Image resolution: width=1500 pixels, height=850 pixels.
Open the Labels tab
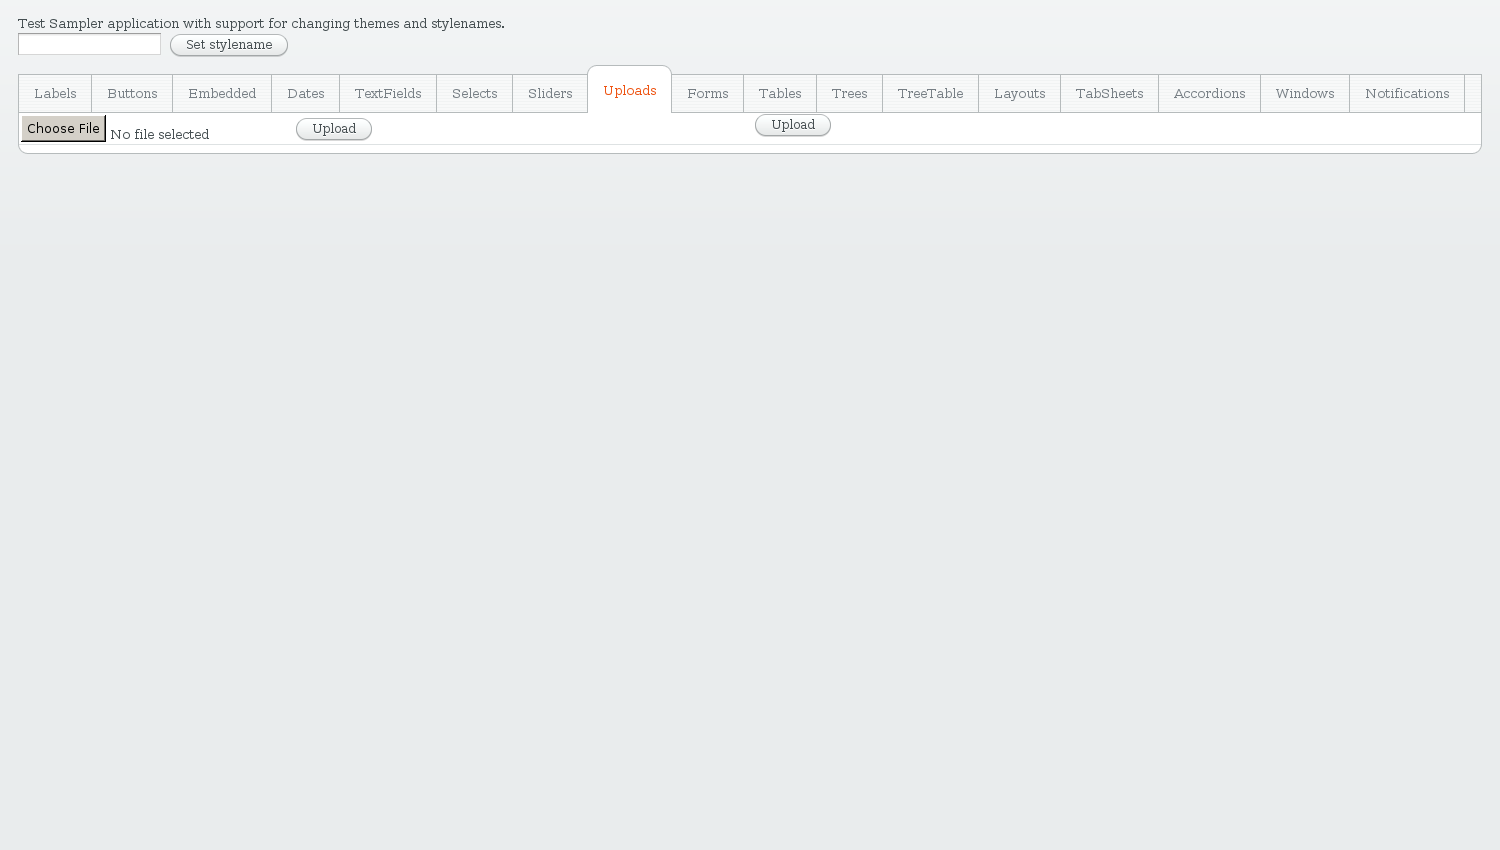[55, 94]
